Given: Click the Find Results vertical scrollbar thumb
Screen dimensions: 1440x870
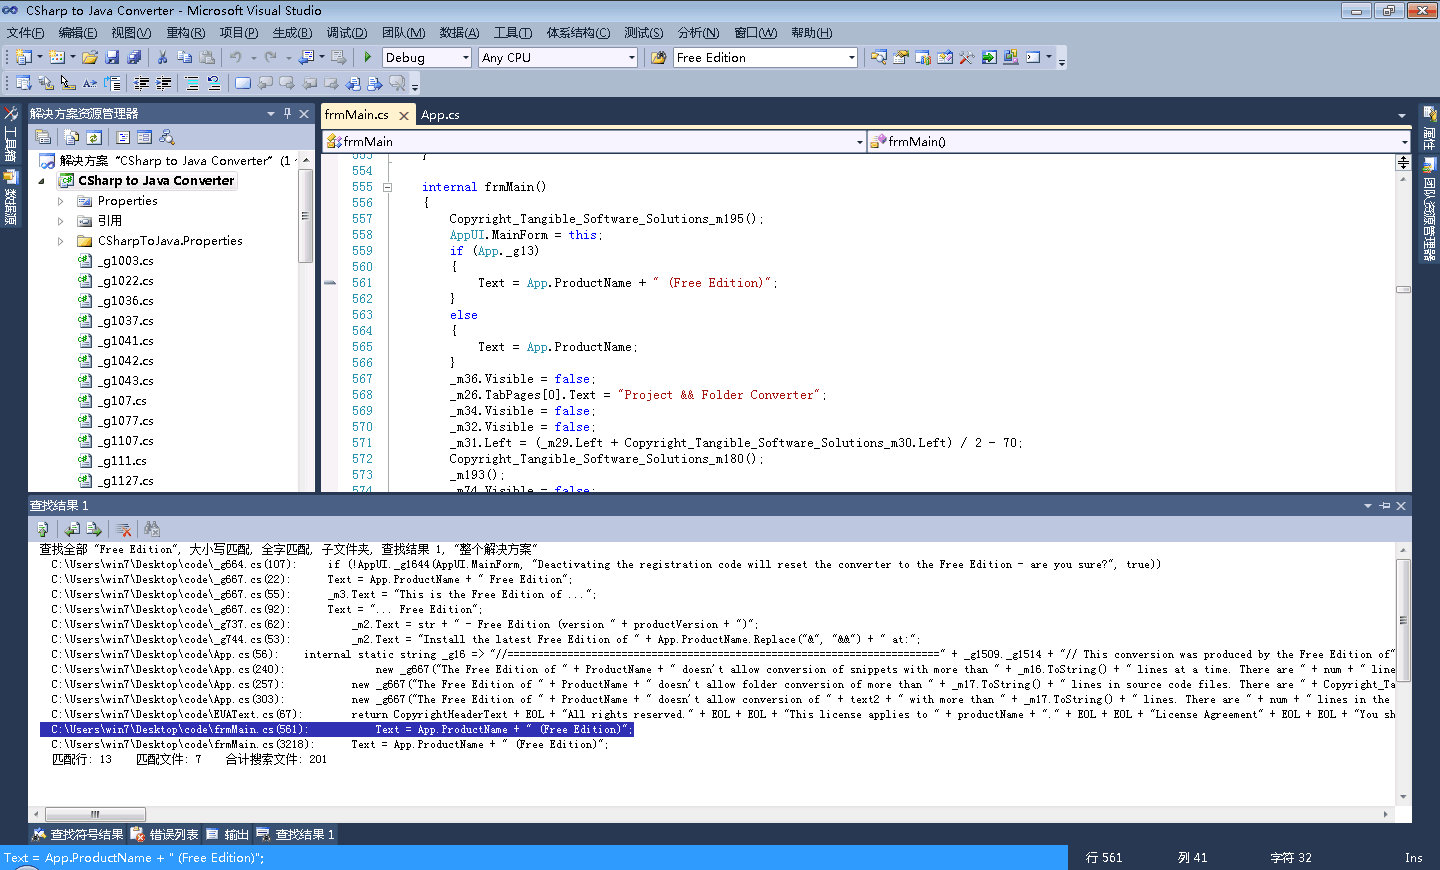Looking at the screenshot, I should (x=1403, y=620).
